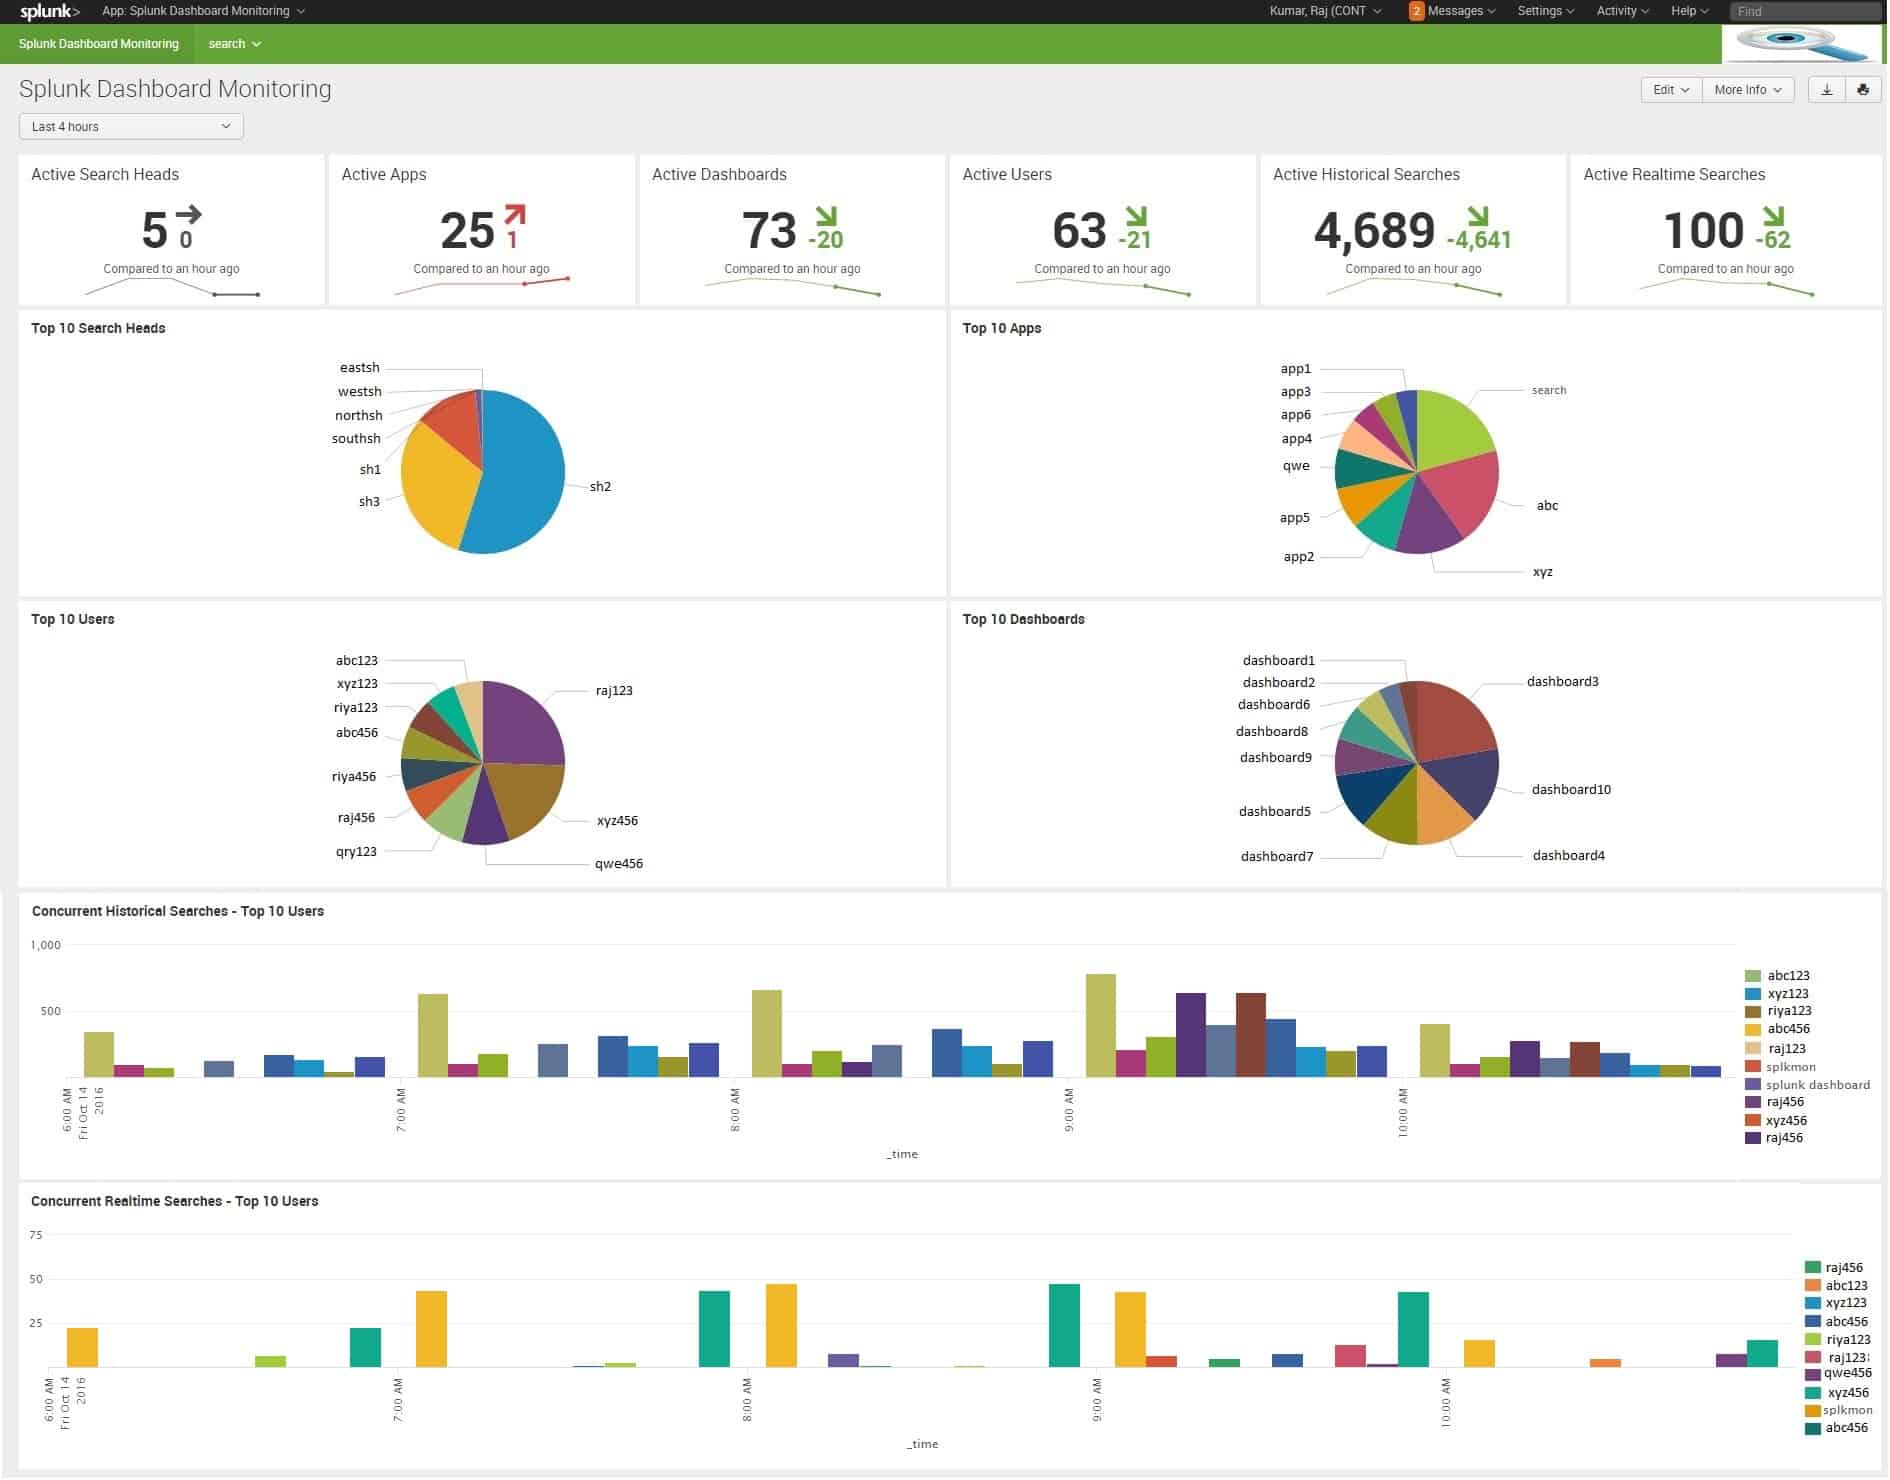The height and width of the screenshot is (1480, 1890).
Task: Open the Kumar, Raj user menu
Action: (1326, 11)
